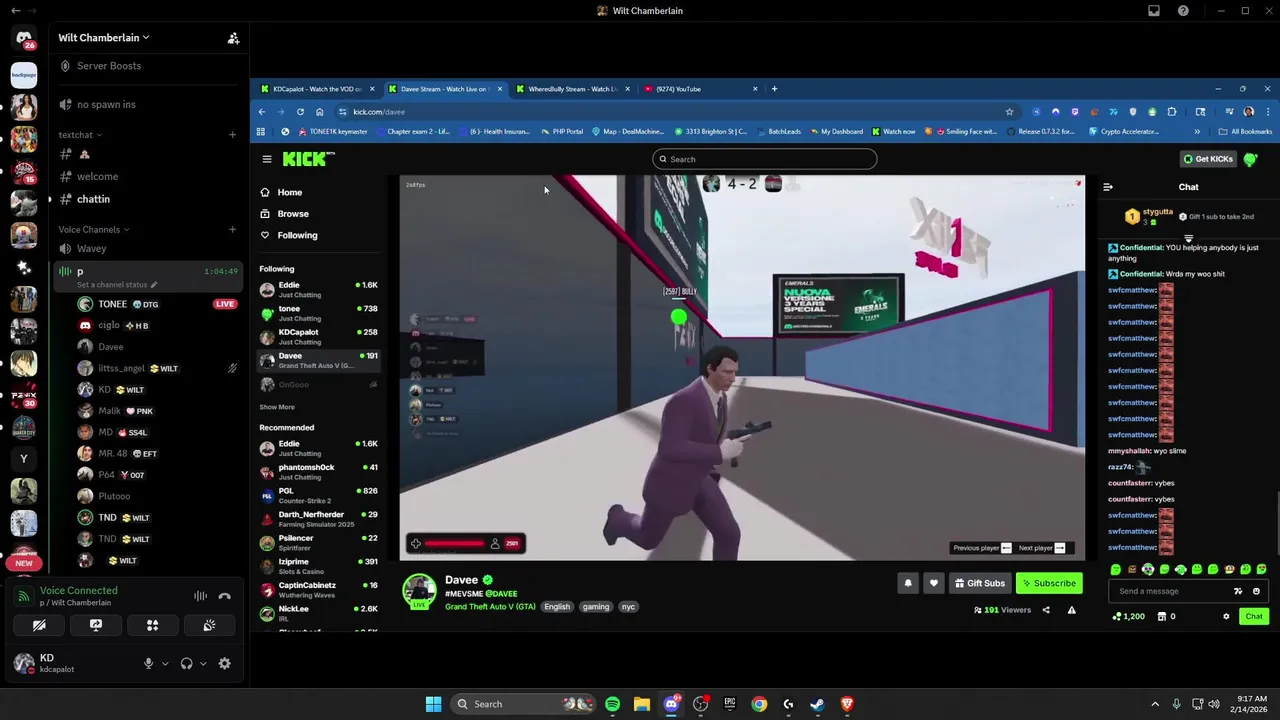Toggle Davee stream notifications bell

point(908,583)
